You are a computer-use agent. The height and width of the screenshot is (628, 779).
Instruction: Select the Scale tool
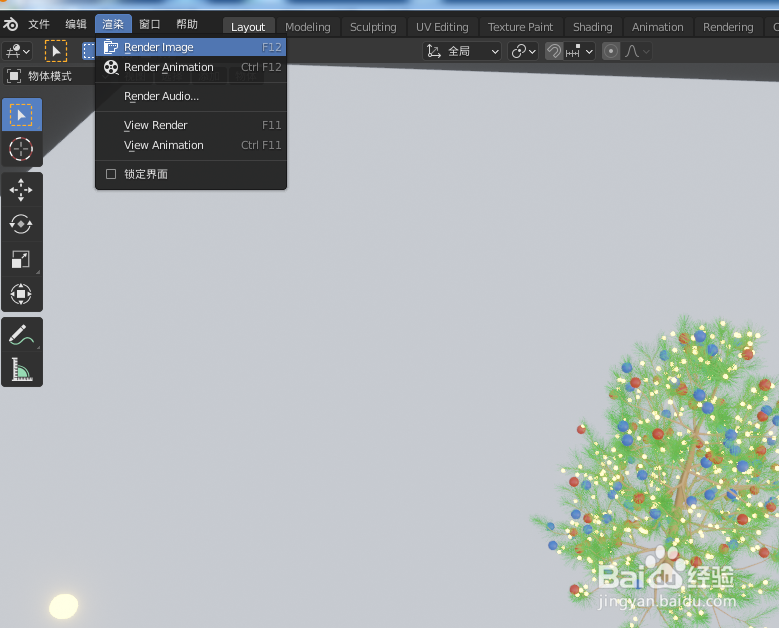21,259
